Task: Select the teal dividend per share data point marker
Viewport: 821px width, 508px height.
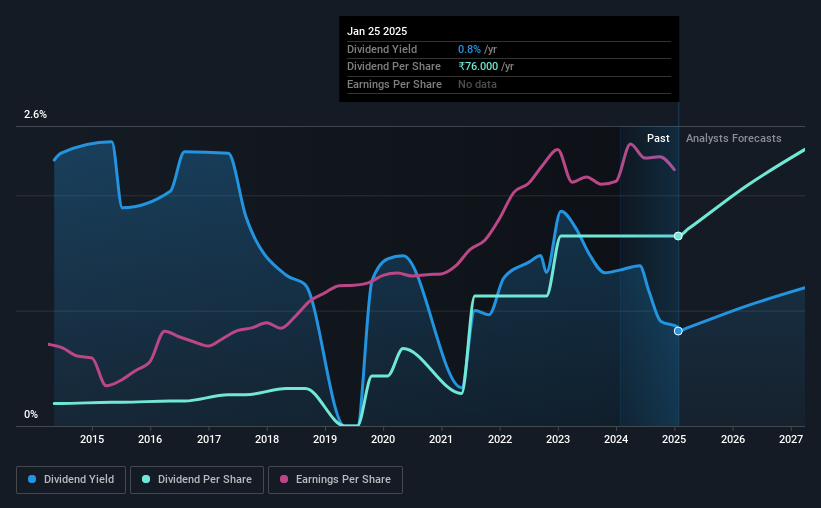Action: click(678, 236)
